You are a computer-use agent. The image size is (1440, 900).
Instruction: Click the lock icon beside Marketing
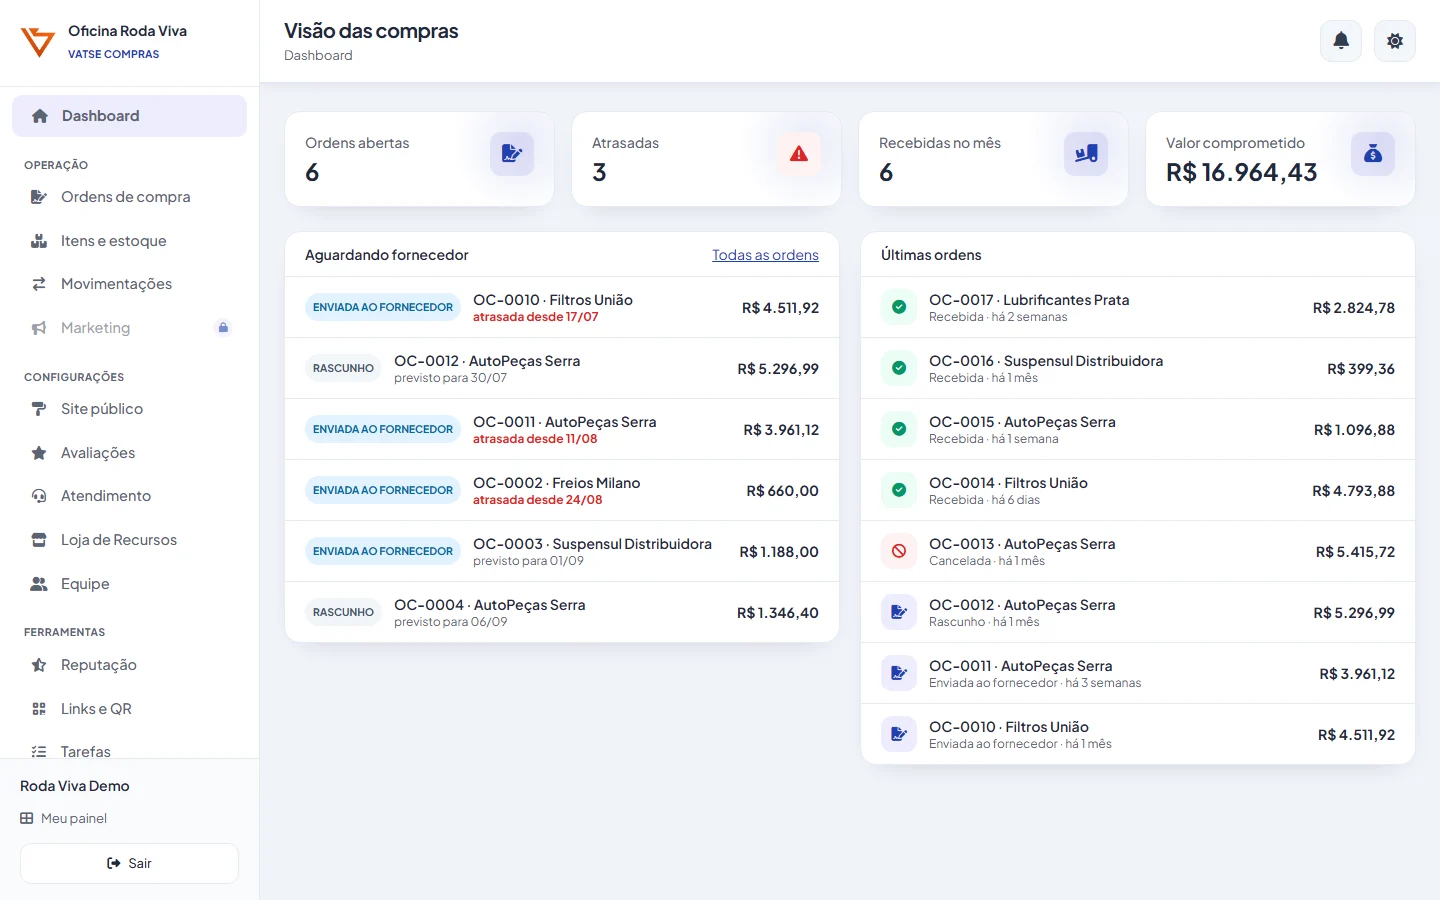pyautogui.click(x=223, y=328)
